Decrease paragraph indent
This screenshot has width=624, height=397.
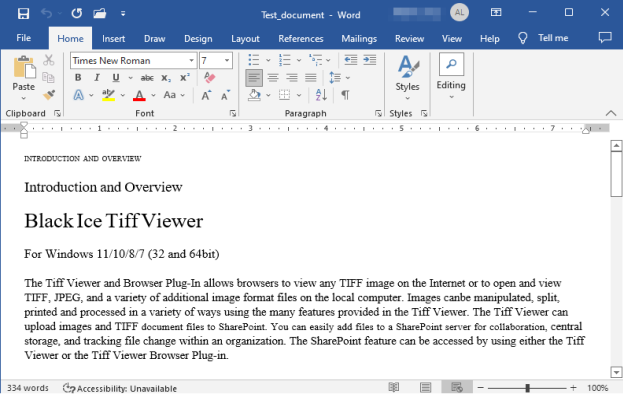click(351, 60)
